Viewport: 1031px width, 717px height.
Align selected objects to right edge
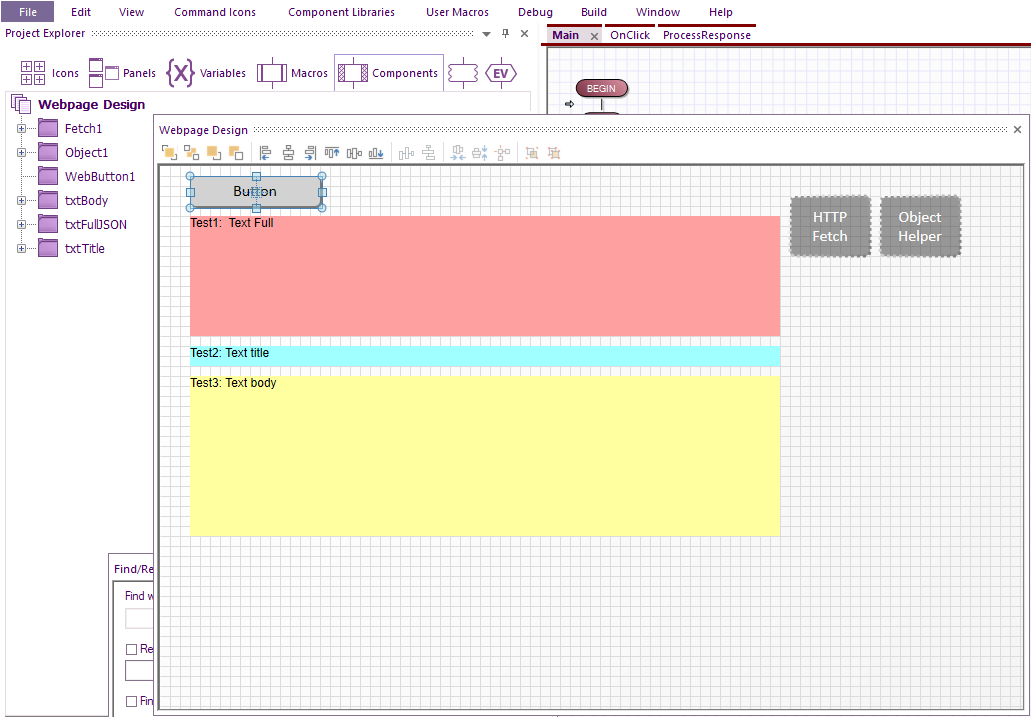(x=310, y=153)
